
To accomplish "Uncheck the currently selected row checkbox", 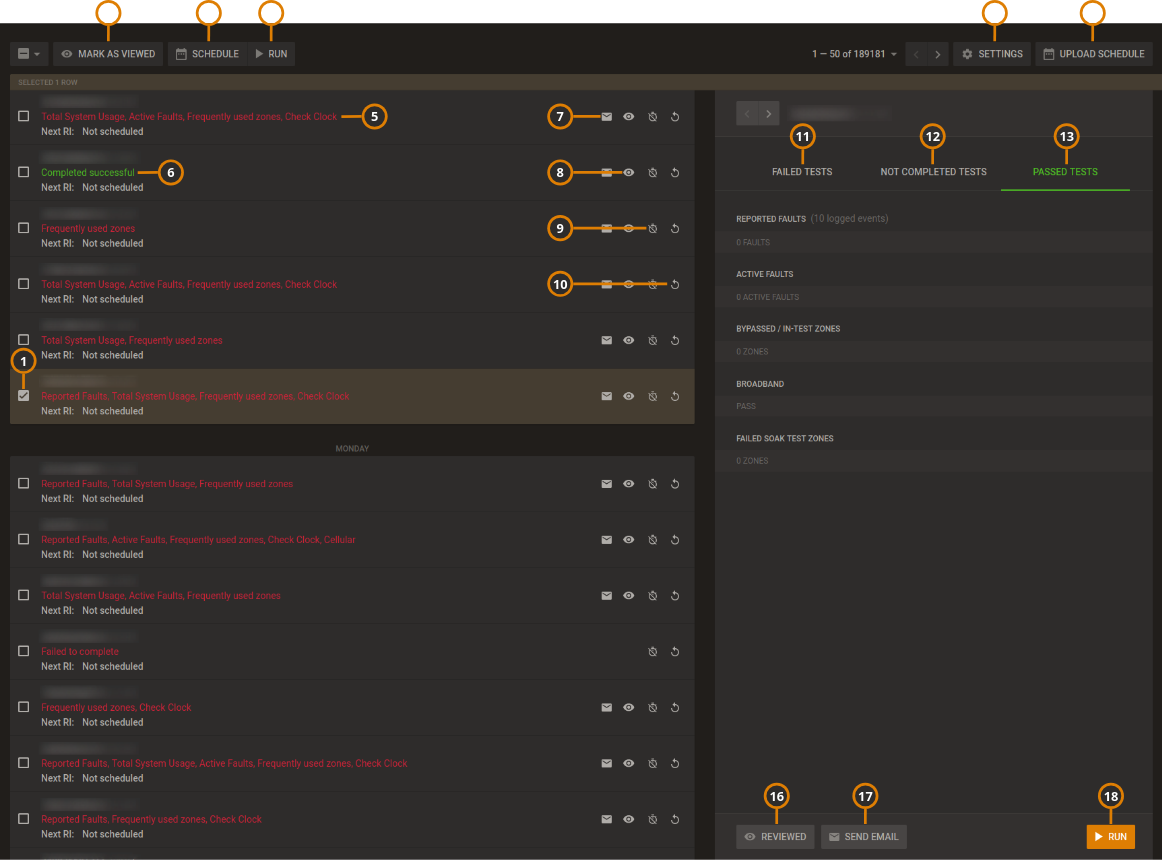I will (23, 395).
